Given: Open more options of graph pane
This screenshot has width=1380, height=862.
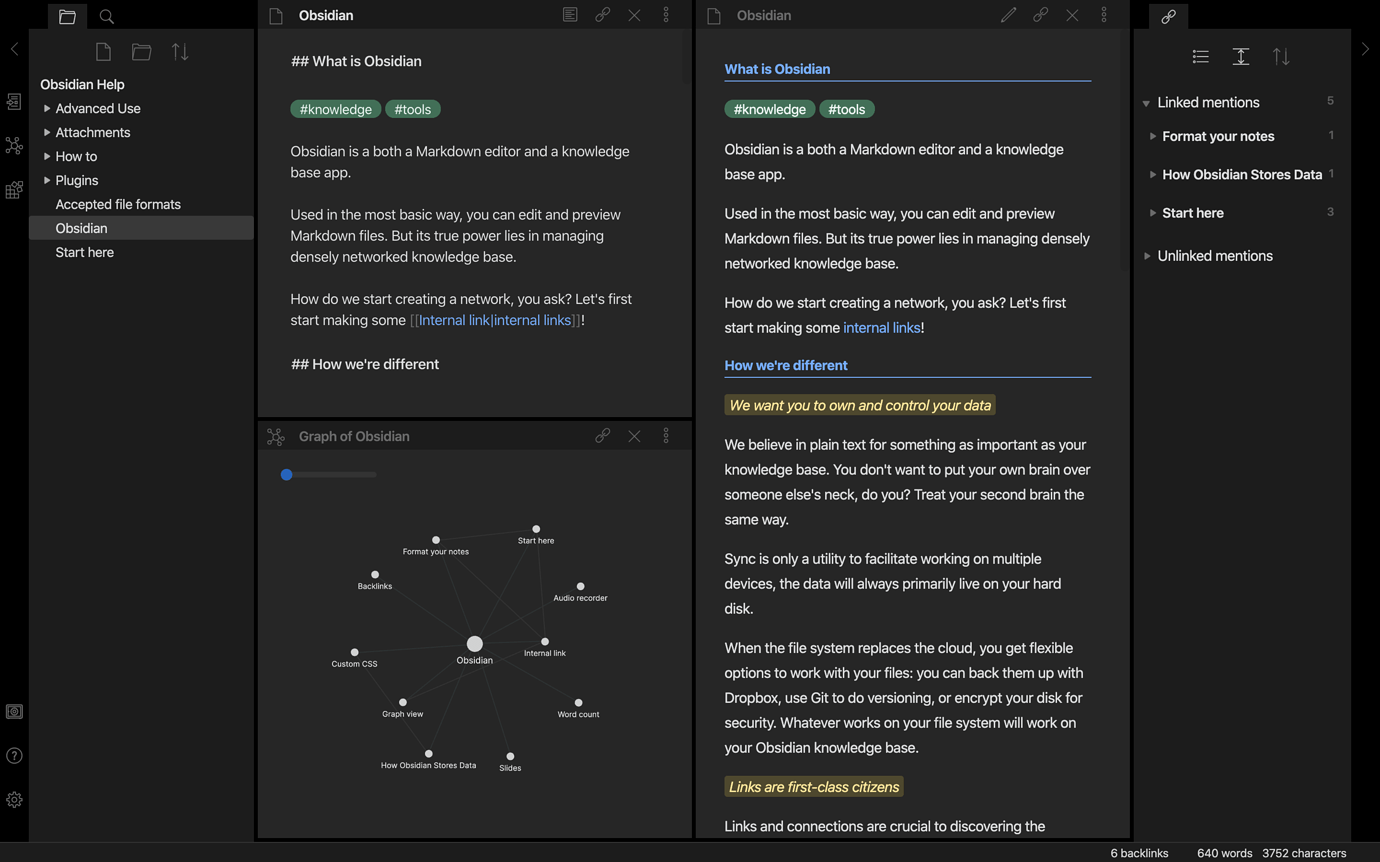Looking at the screenshot, I should [x=666, y=436].
